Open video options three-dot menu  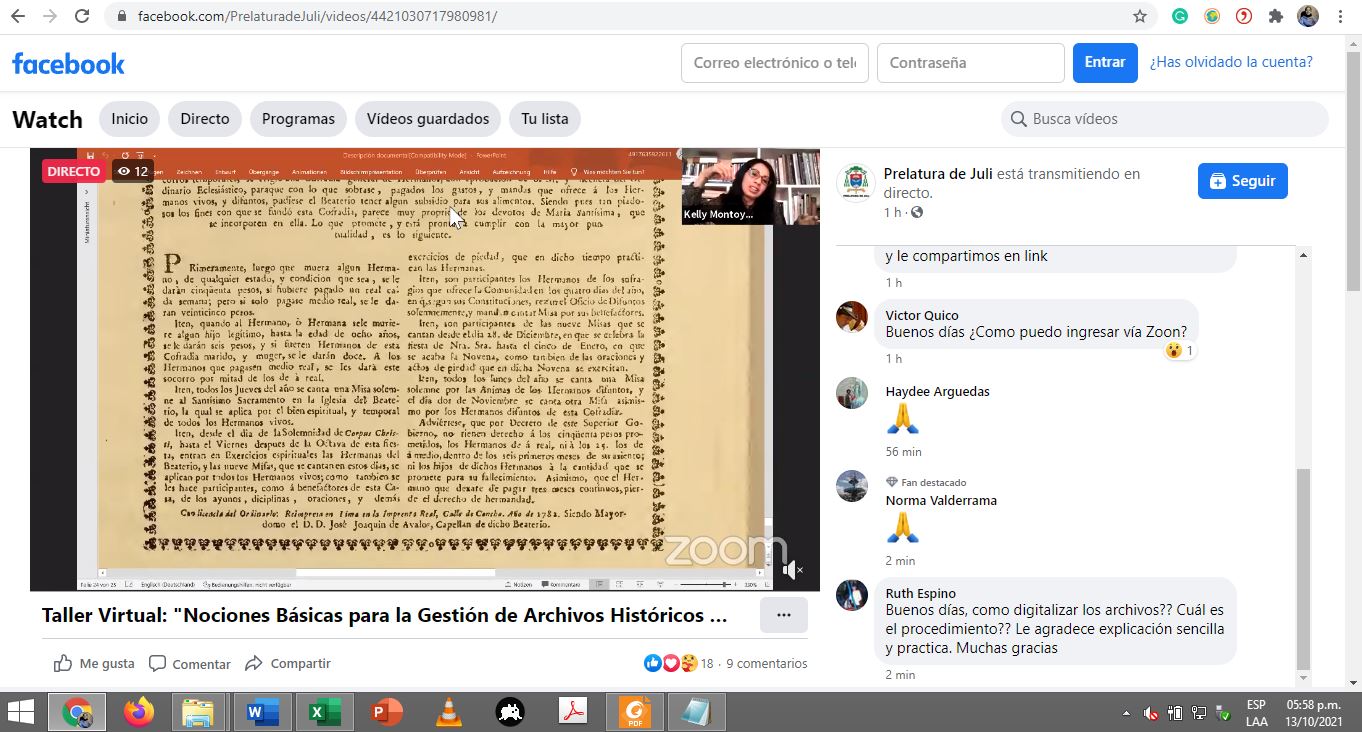coord(783,615)
